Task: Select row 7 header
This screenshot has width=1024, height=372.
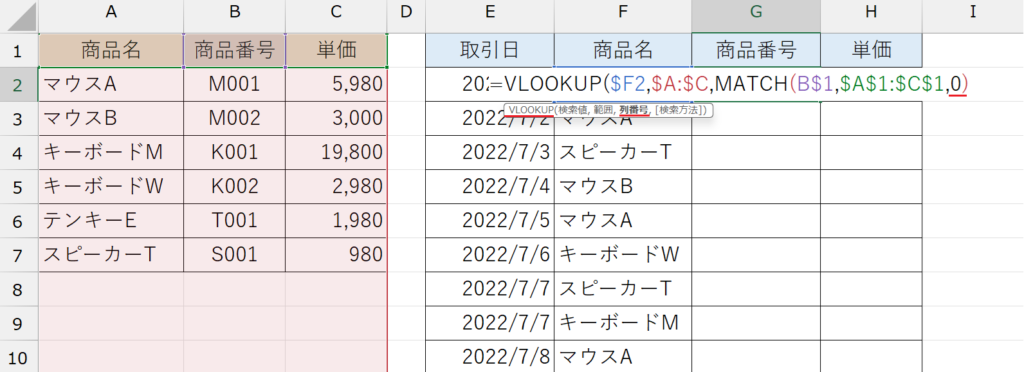Action: tap(19, 255)
